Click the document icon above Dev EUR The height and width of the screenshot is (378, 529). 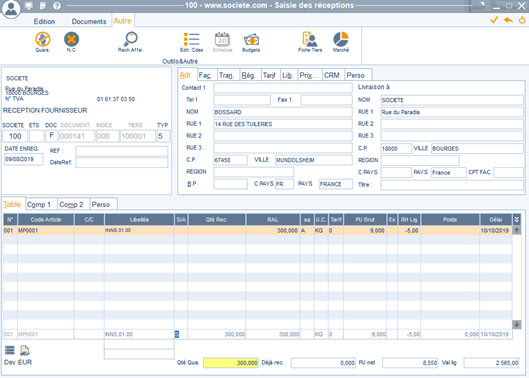point(25,350)
